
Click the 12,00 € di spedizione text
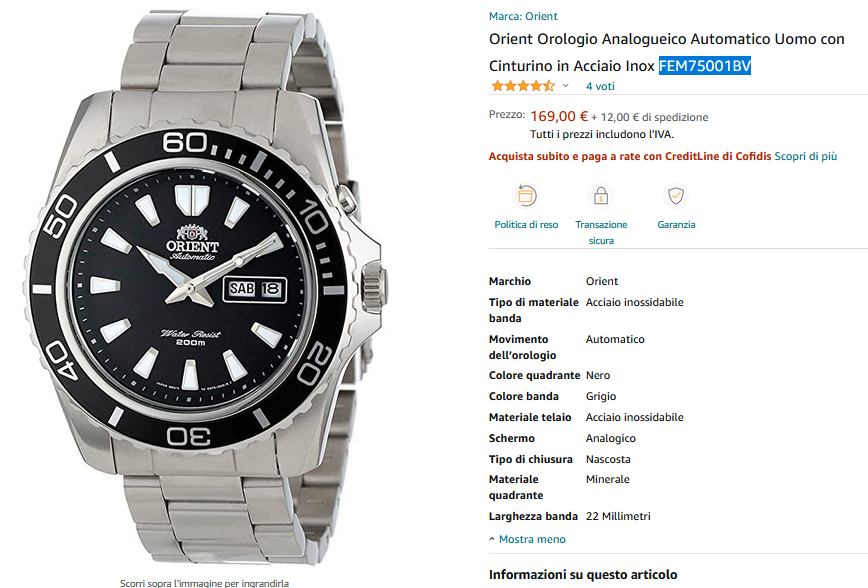(654, 117)
